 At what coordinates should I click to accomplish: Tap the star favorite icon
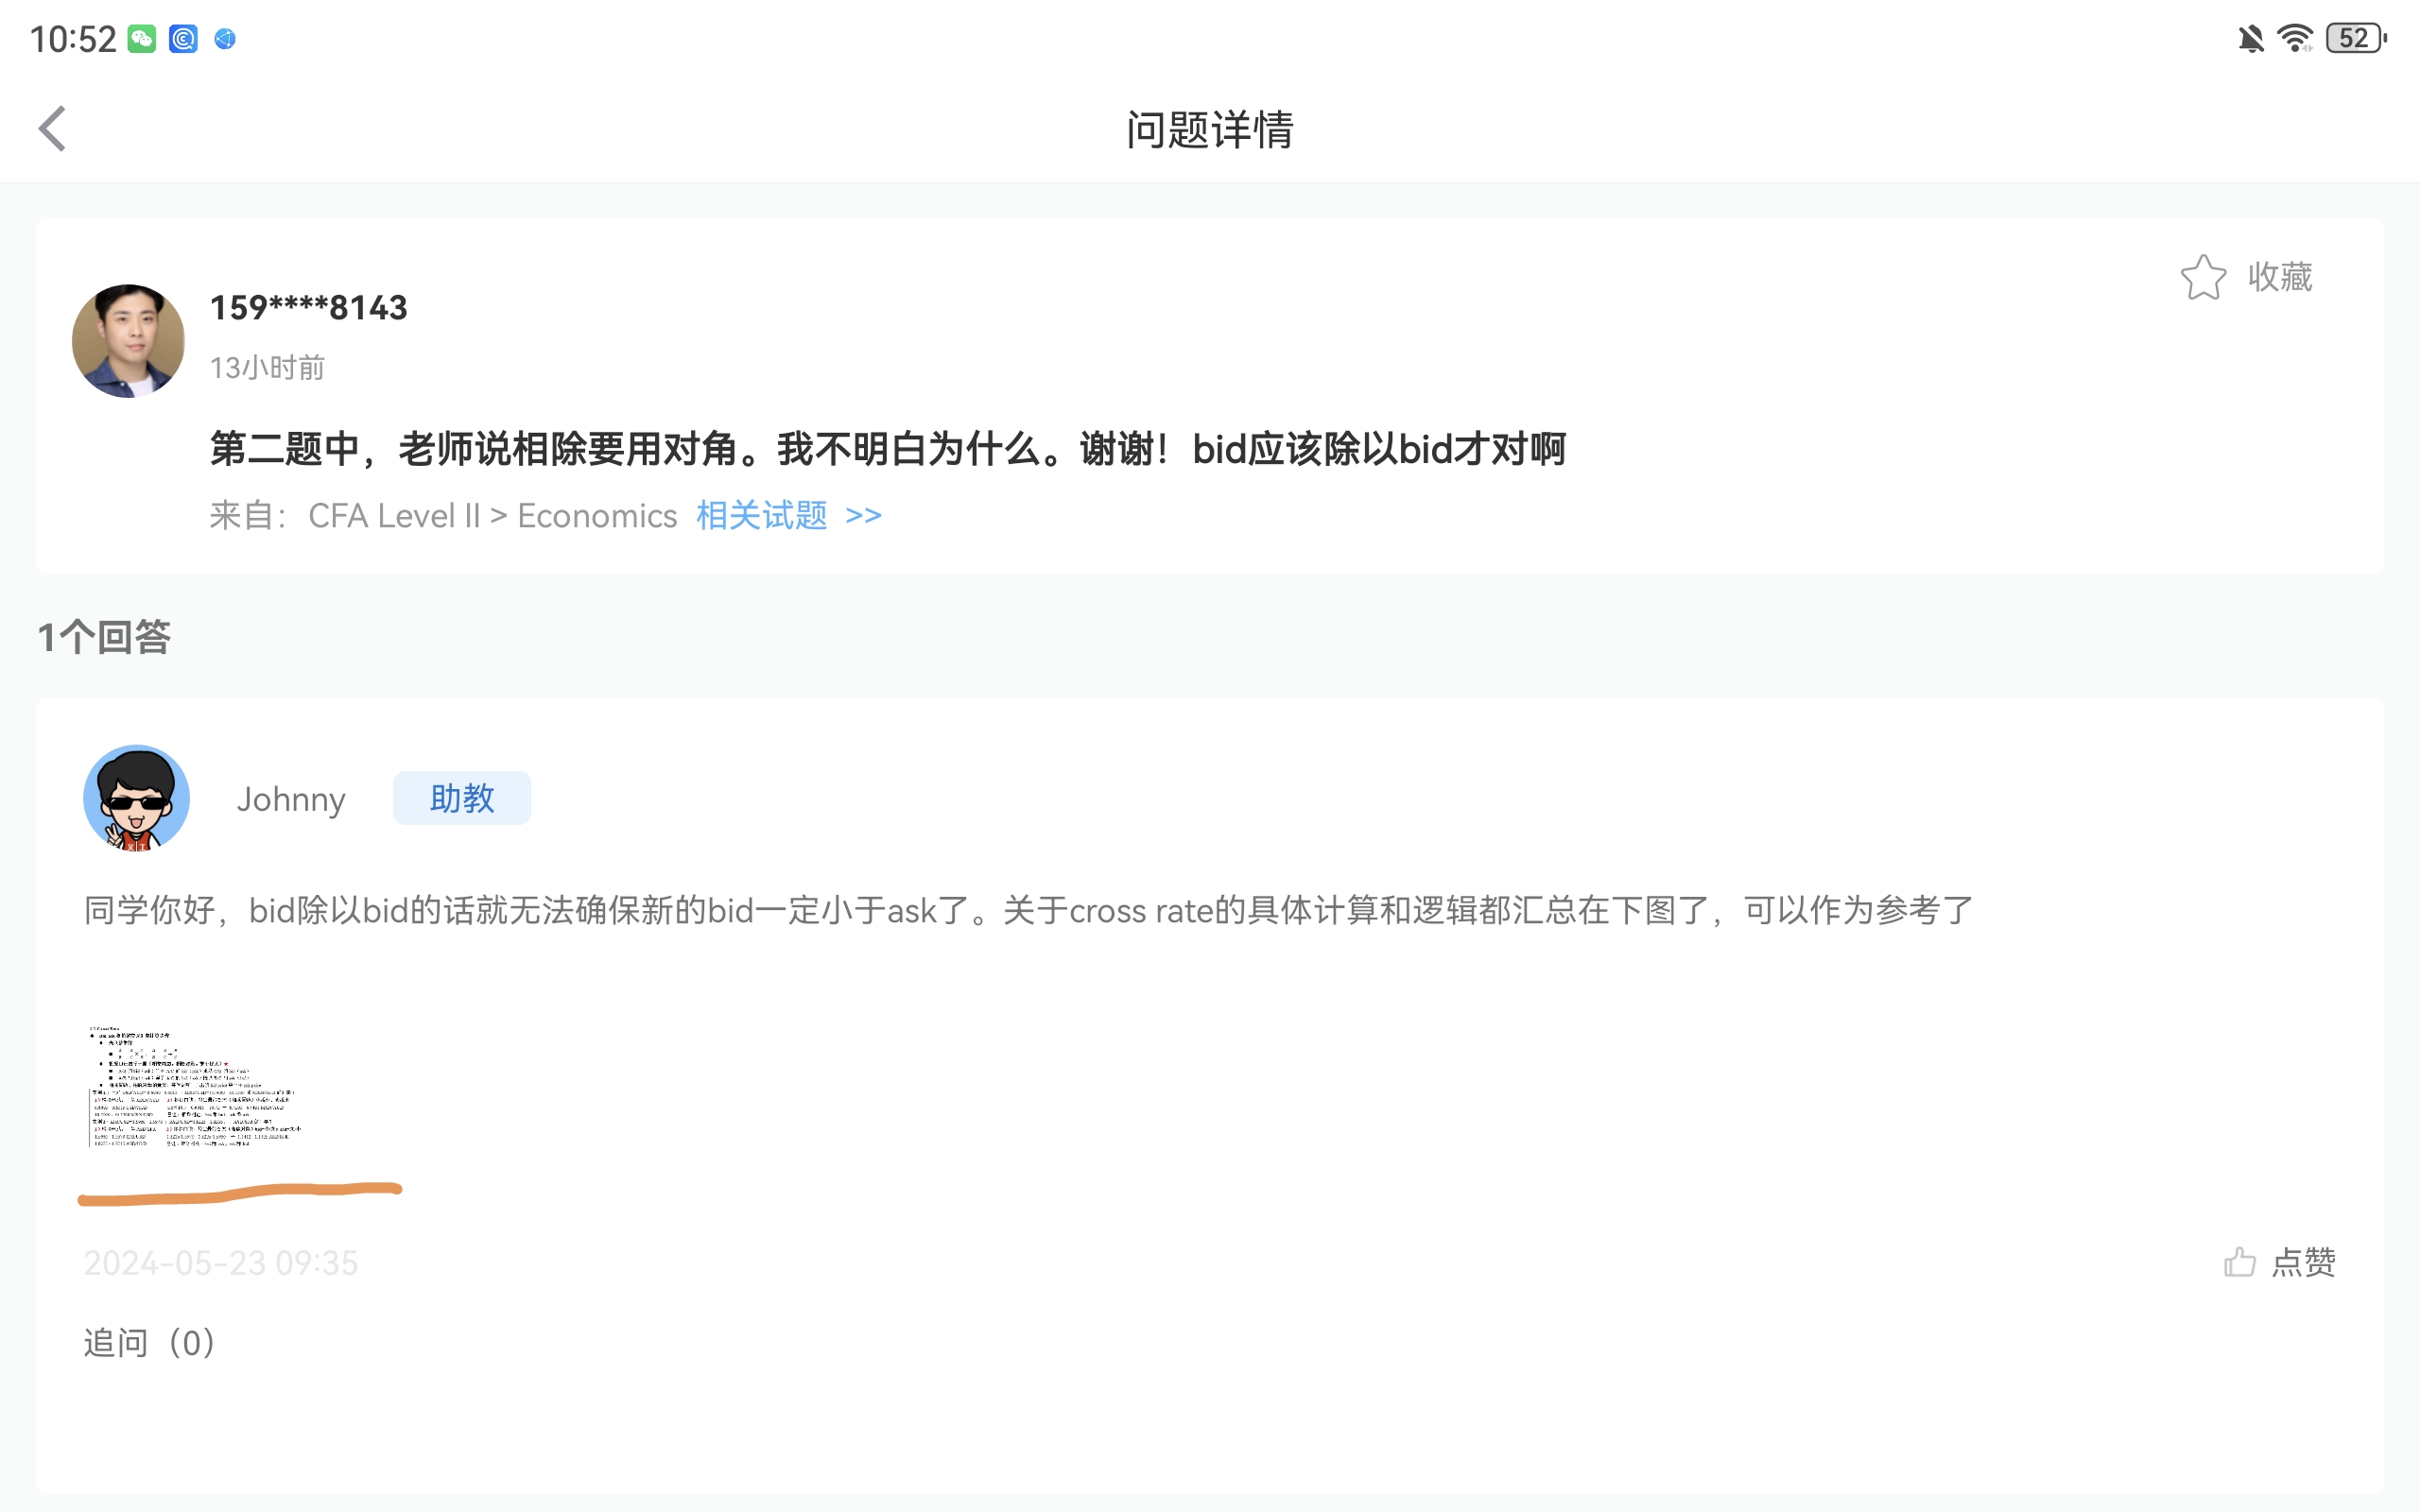click(x=2203, y=277)
